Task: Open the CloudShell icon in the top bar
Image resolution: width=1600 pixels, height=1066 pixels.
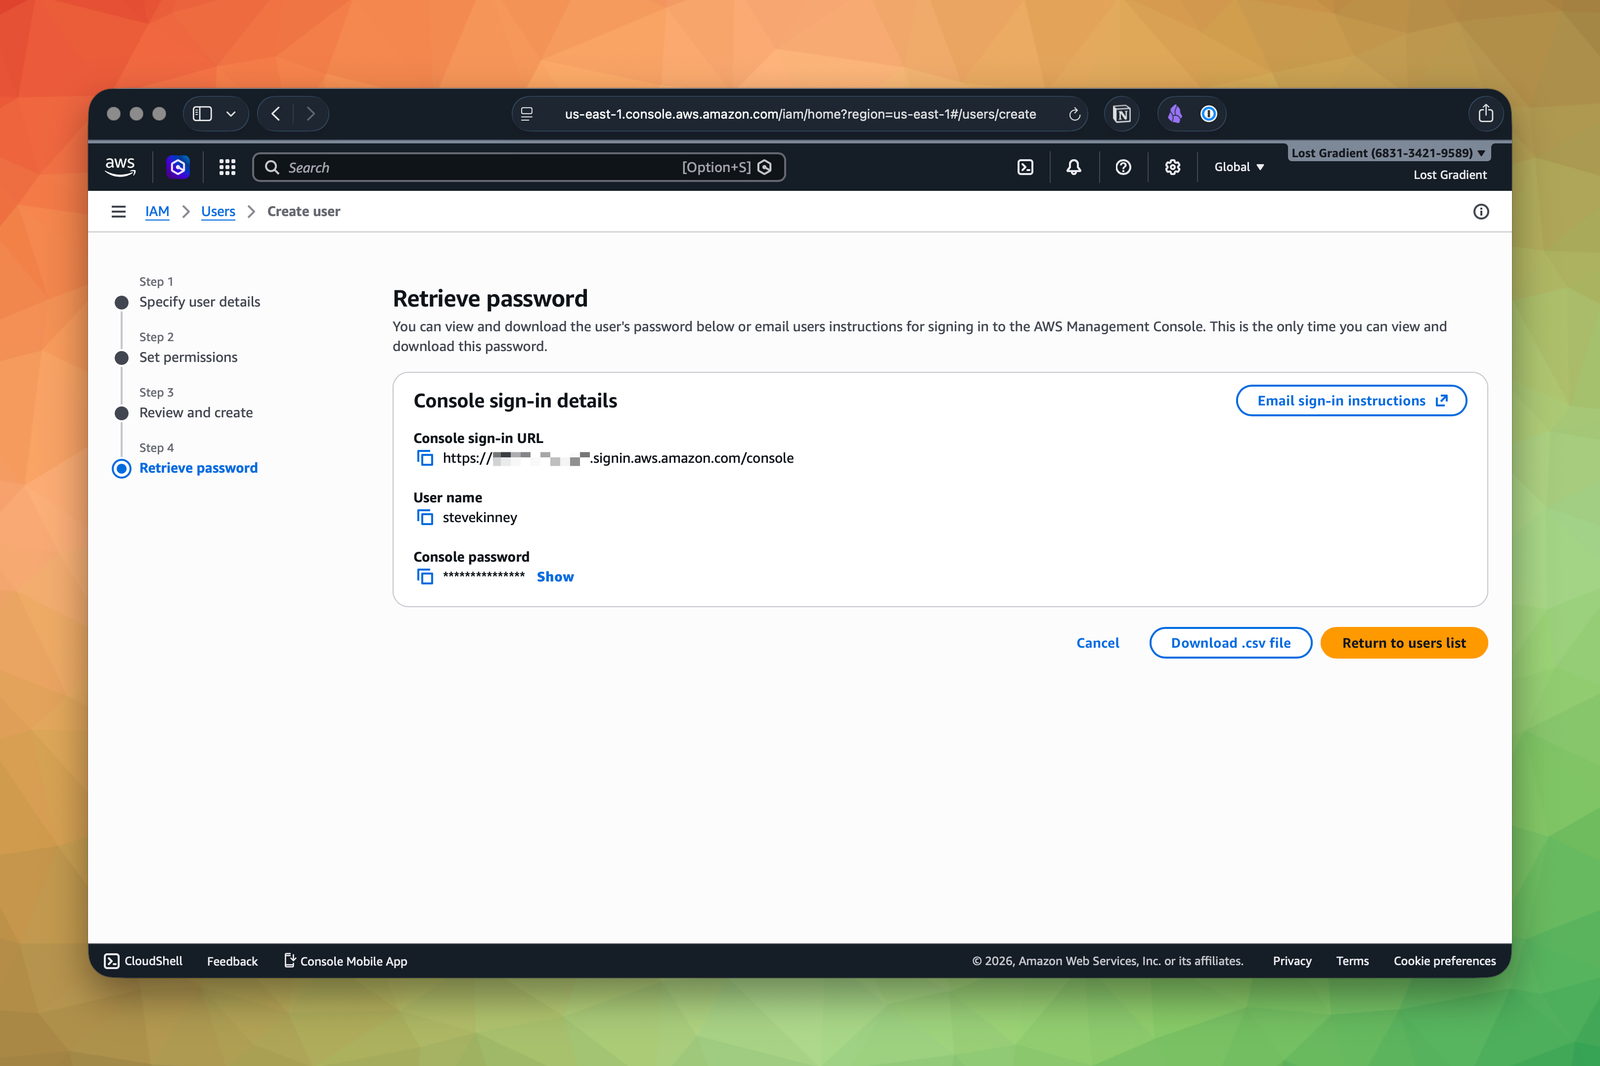Action: click(x=1025, y=167)
